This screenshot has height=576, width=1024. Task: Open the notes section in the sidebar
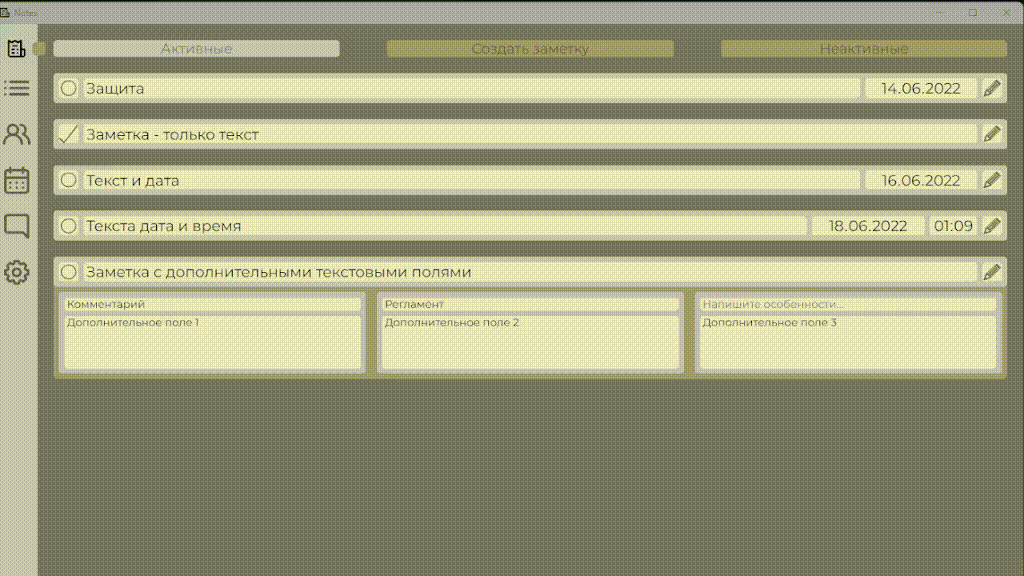[16, 48]
